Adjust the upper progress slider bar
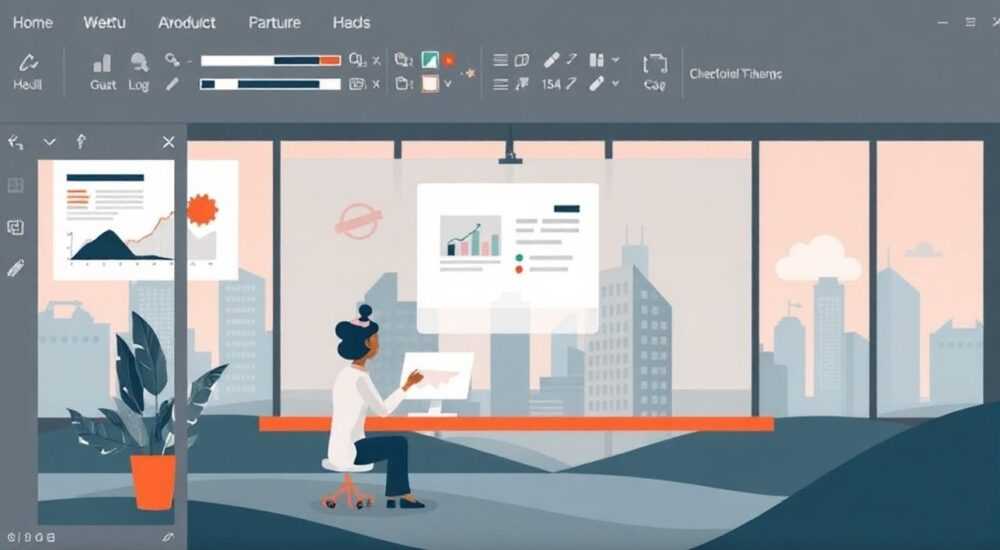Image resolution: width=1000 pixels, height=550 pixels. point(270,61)
